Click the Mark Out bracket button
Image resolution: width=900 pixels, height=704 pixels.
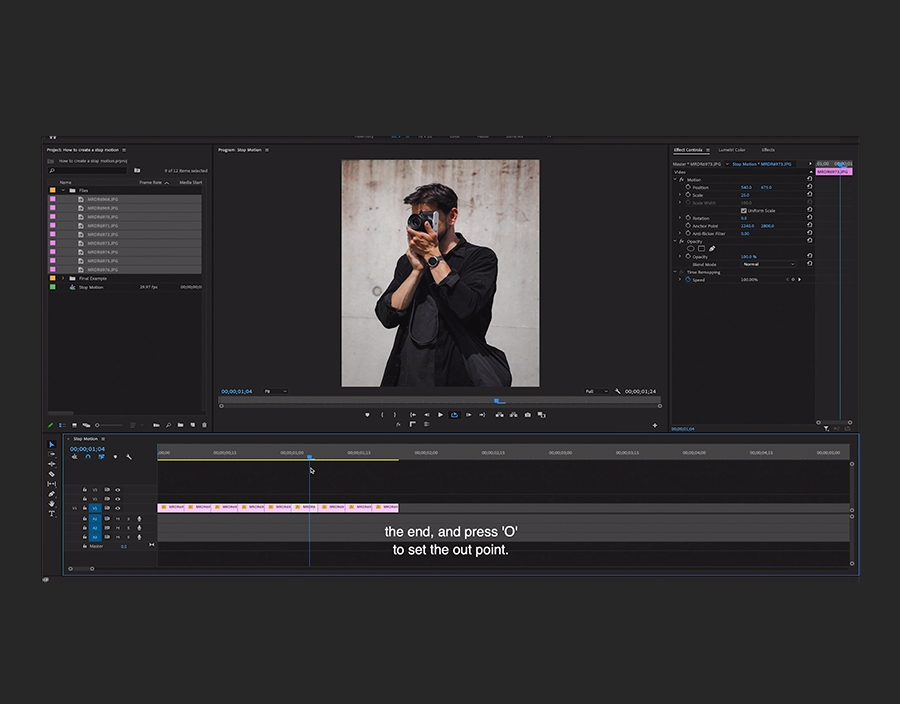(x=394, y=415)
